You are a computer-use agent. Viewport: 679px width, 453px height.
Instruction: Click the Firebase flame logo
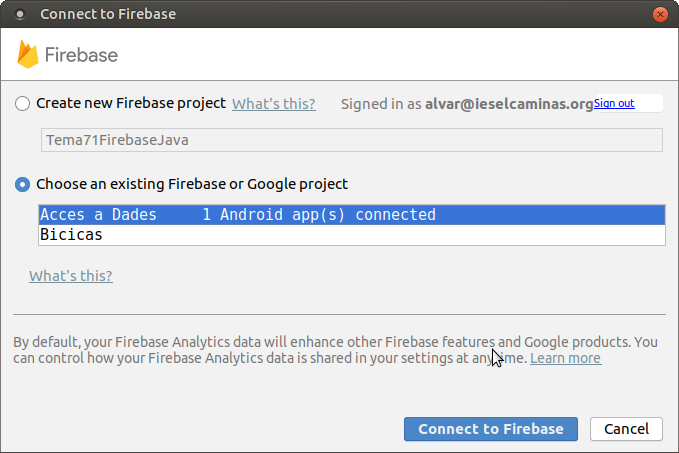click(28, 54)
